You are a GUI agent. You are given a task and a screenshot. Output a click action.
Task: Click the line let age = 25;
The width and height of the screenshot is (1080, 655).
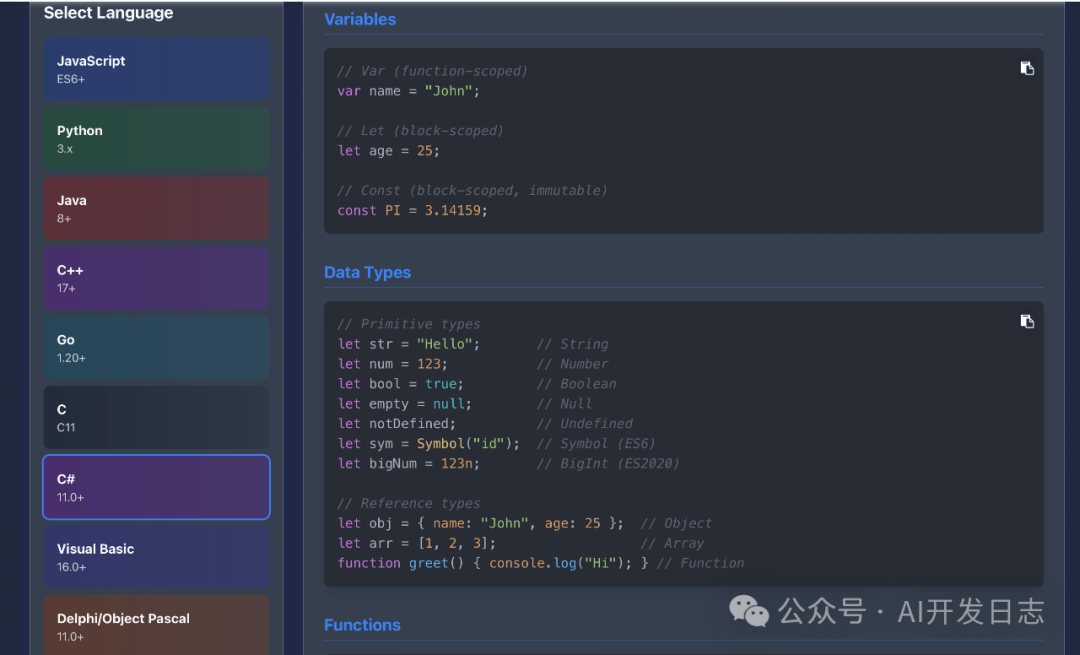pyautogui.click(x=388, y=151)
